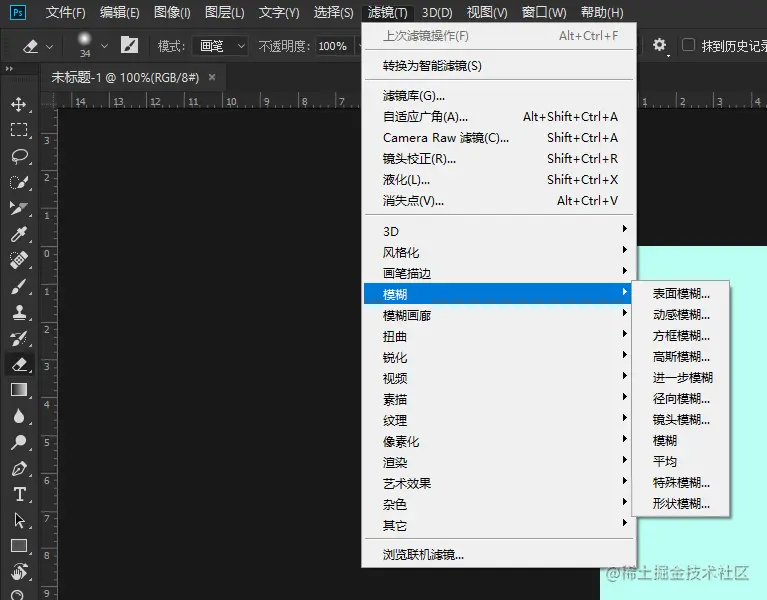
Task: Select the Move tool
Action: [x=19, y=104]
